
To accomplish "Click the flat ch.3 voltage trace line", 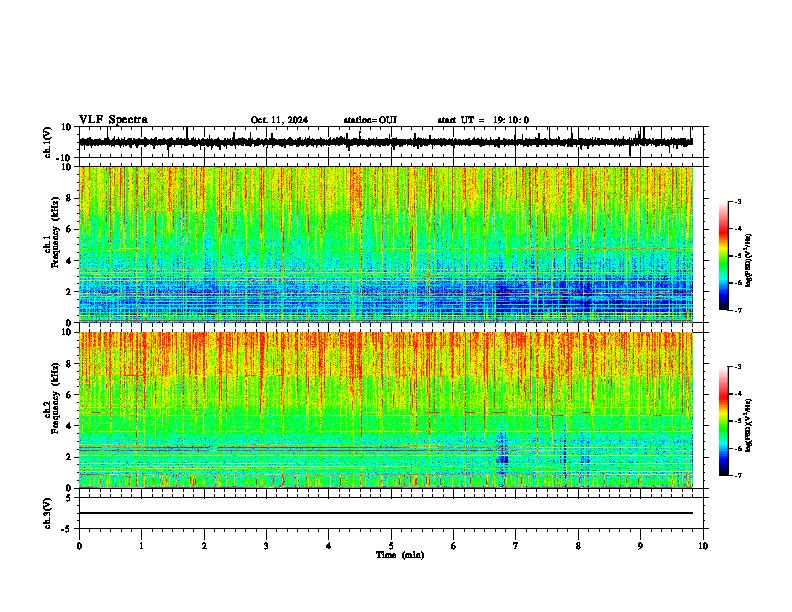I will (386, 513).
